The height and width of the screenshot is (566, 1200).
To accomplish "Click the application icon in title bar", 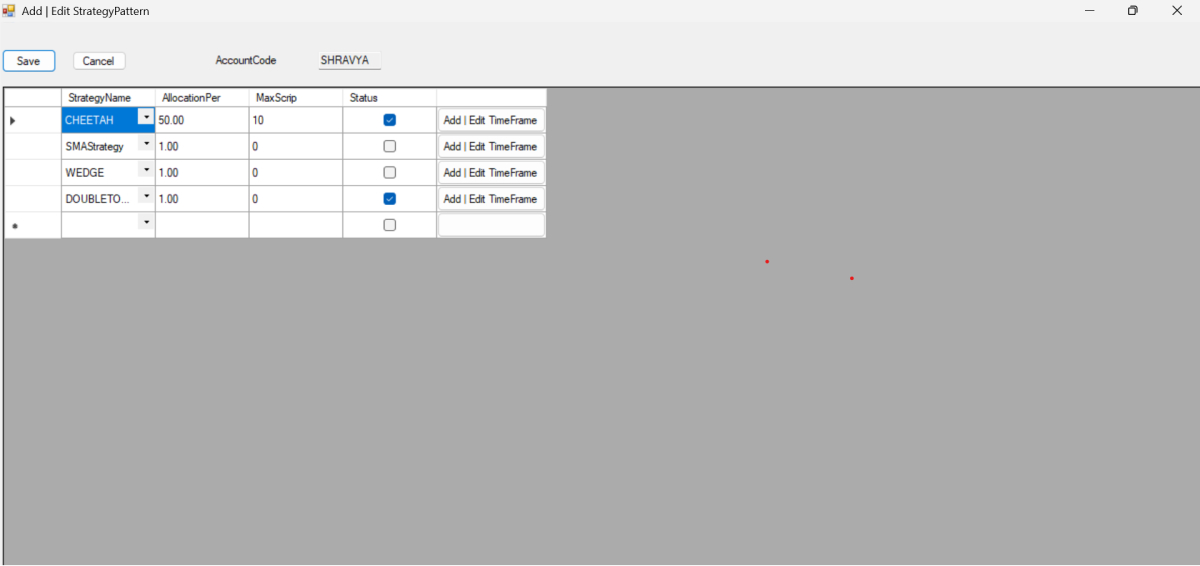I will [x=10, y=11].
